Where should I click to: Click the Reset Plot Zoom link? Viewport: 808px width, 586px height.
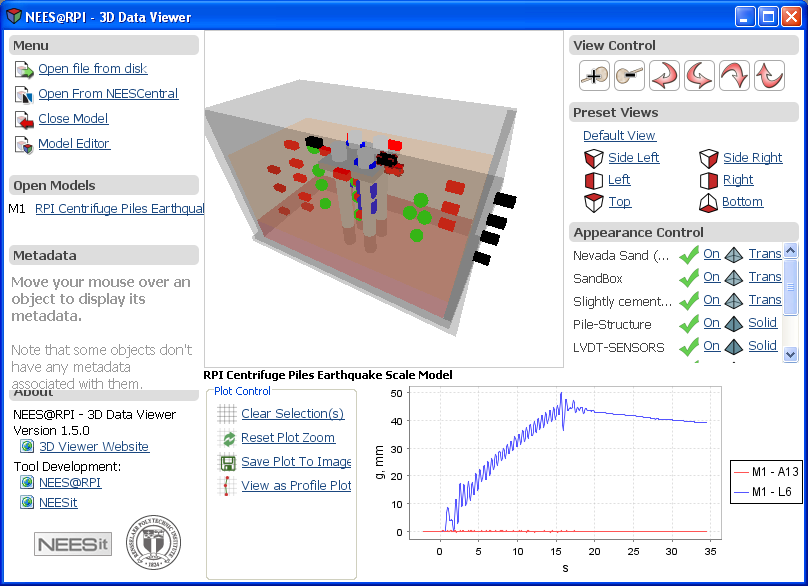(x=288, y=438)
